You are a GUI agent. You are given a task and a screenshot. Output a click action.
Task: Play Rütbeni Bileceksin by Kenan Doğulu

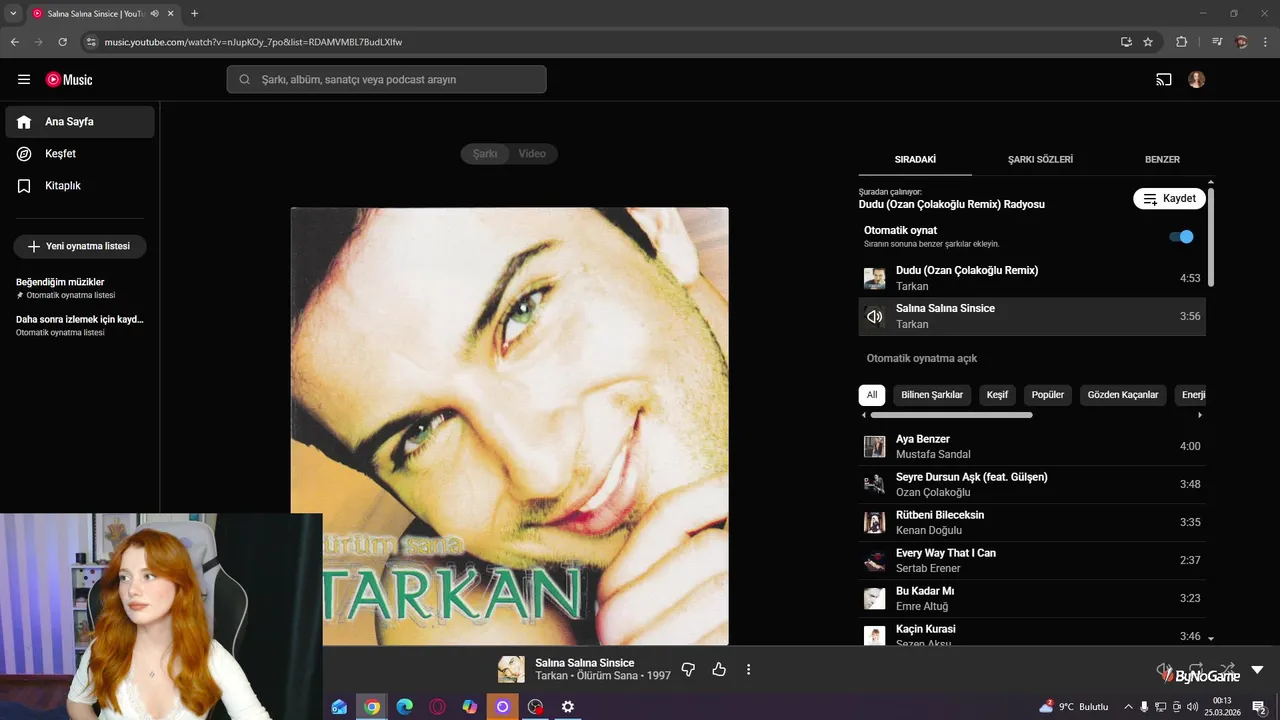click(1032, 522)
